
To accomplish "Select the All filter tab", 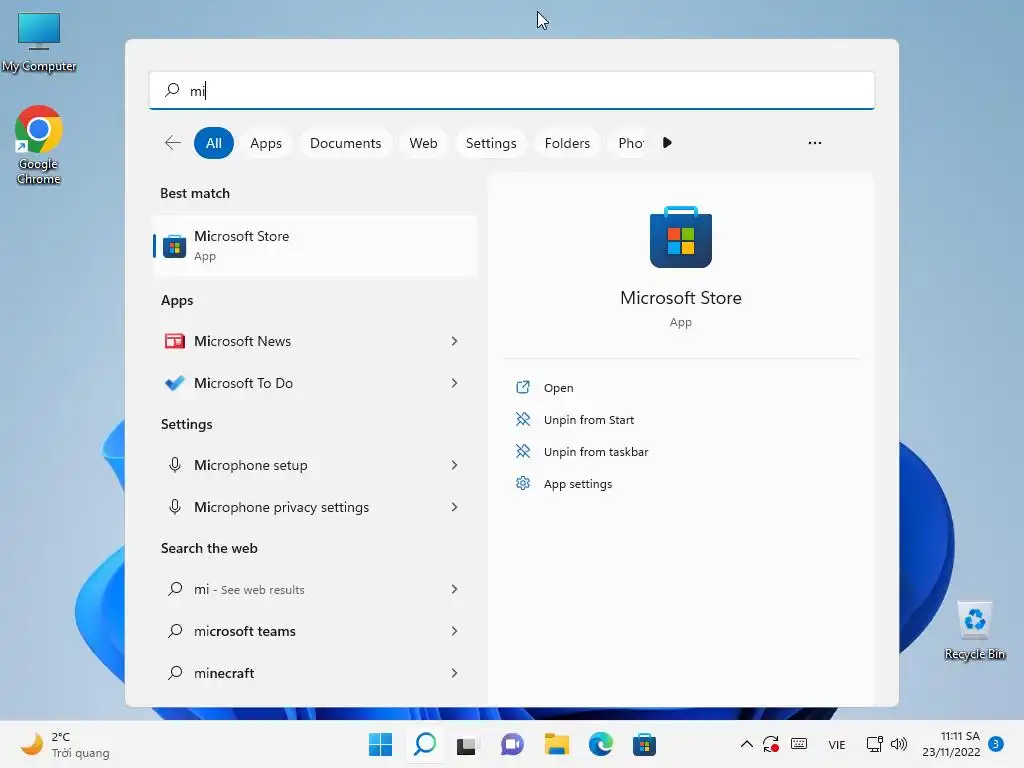I will click(x=214, y=143).
